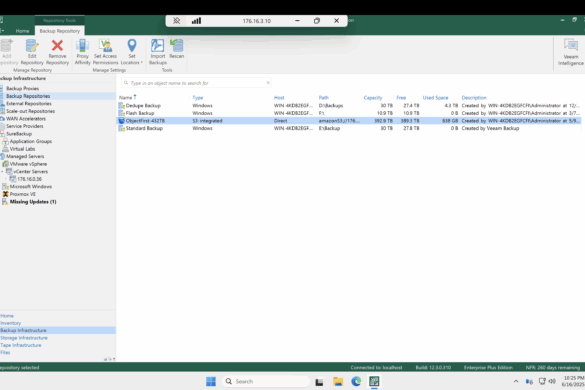Pin the remote connection bar

coord(176,21)
